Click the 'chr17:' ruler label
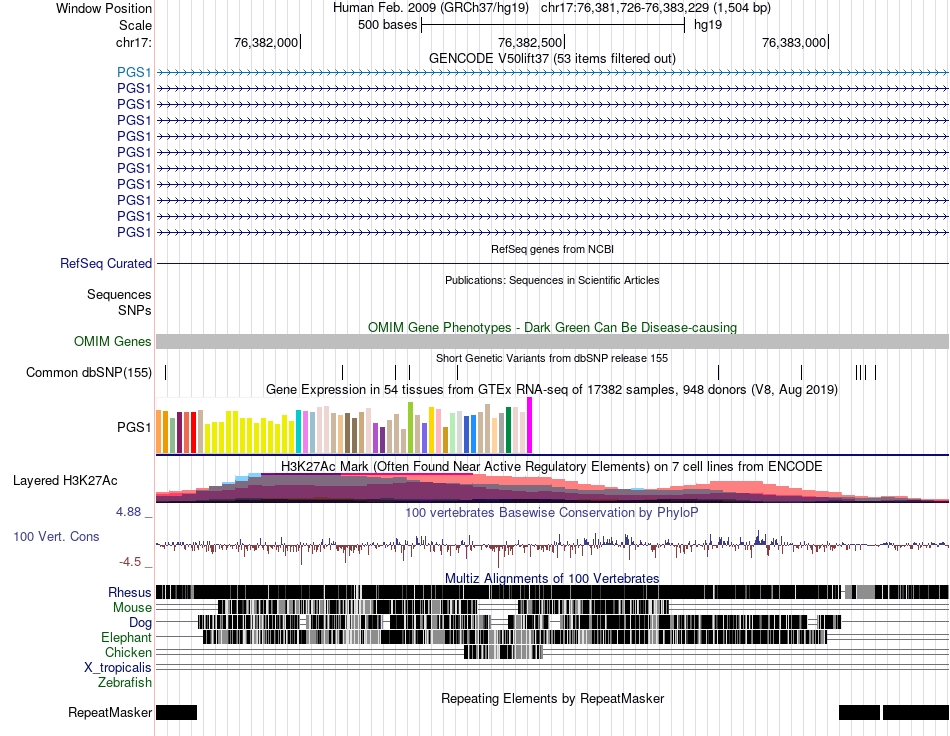Viewport: 950px width, 736px height. click(x=133, y=42)
